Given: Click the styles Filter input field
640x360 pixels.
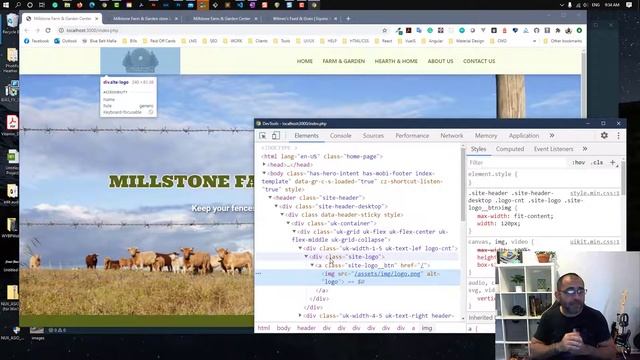Looking at the screenshot, I should coord(518,162).
